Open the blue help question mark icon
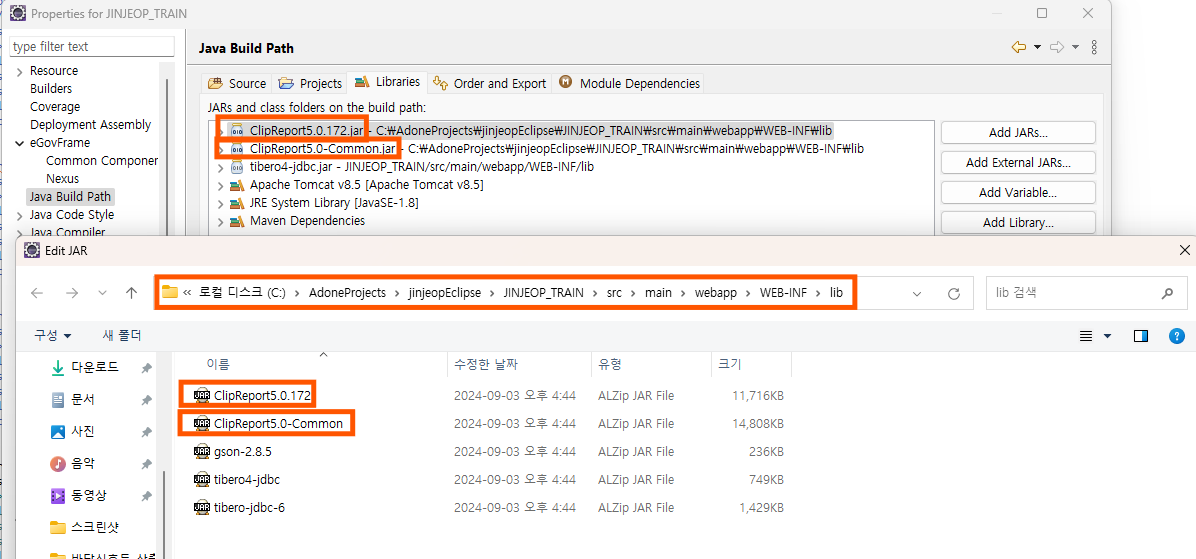This screenshot has height=559, width=1196. tap(1177, 336)
